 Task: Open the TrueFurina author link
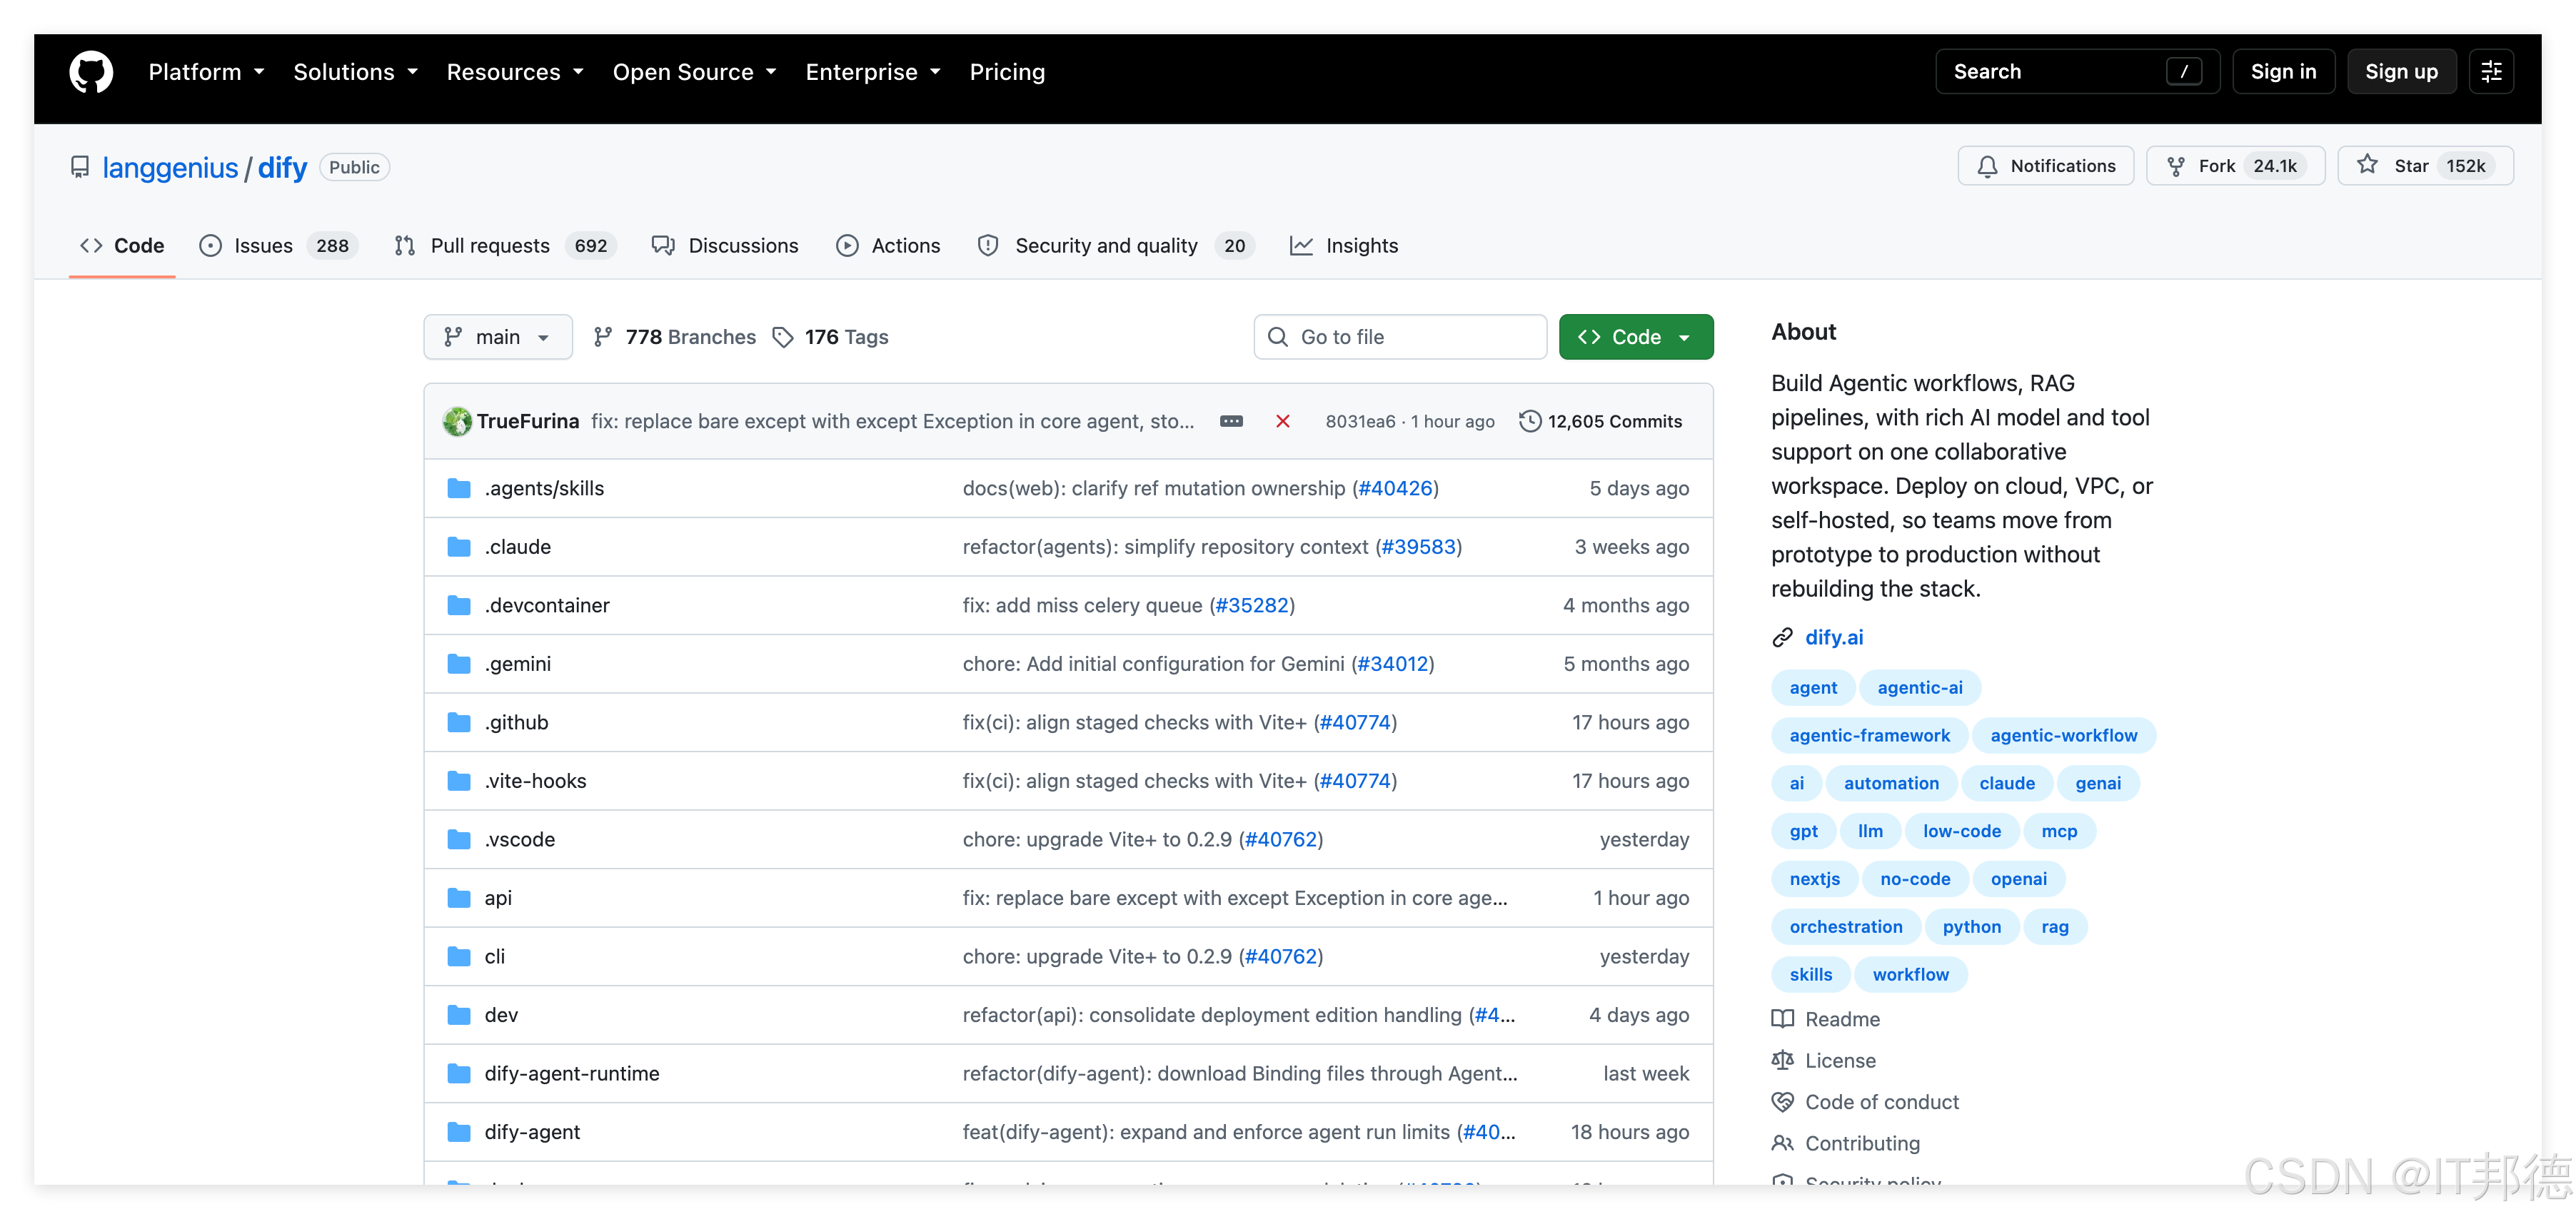click(x=527, y=421)
